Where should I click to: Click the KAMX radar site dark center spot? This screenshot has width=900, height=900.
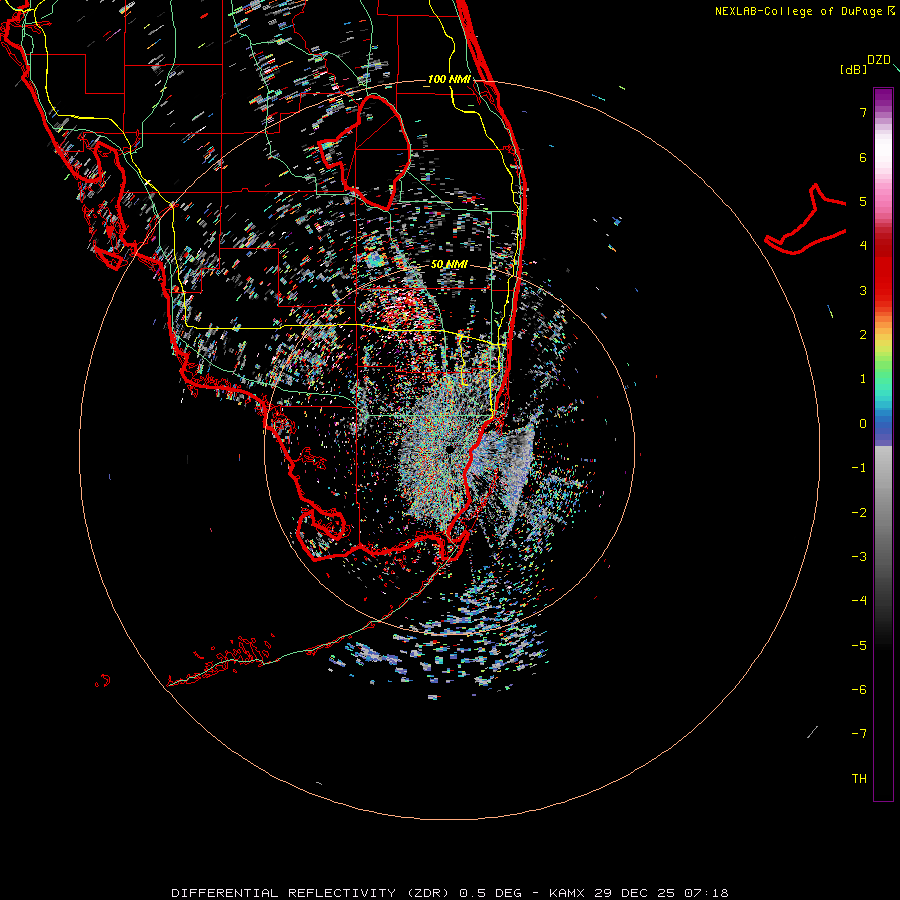pos(450,449)
